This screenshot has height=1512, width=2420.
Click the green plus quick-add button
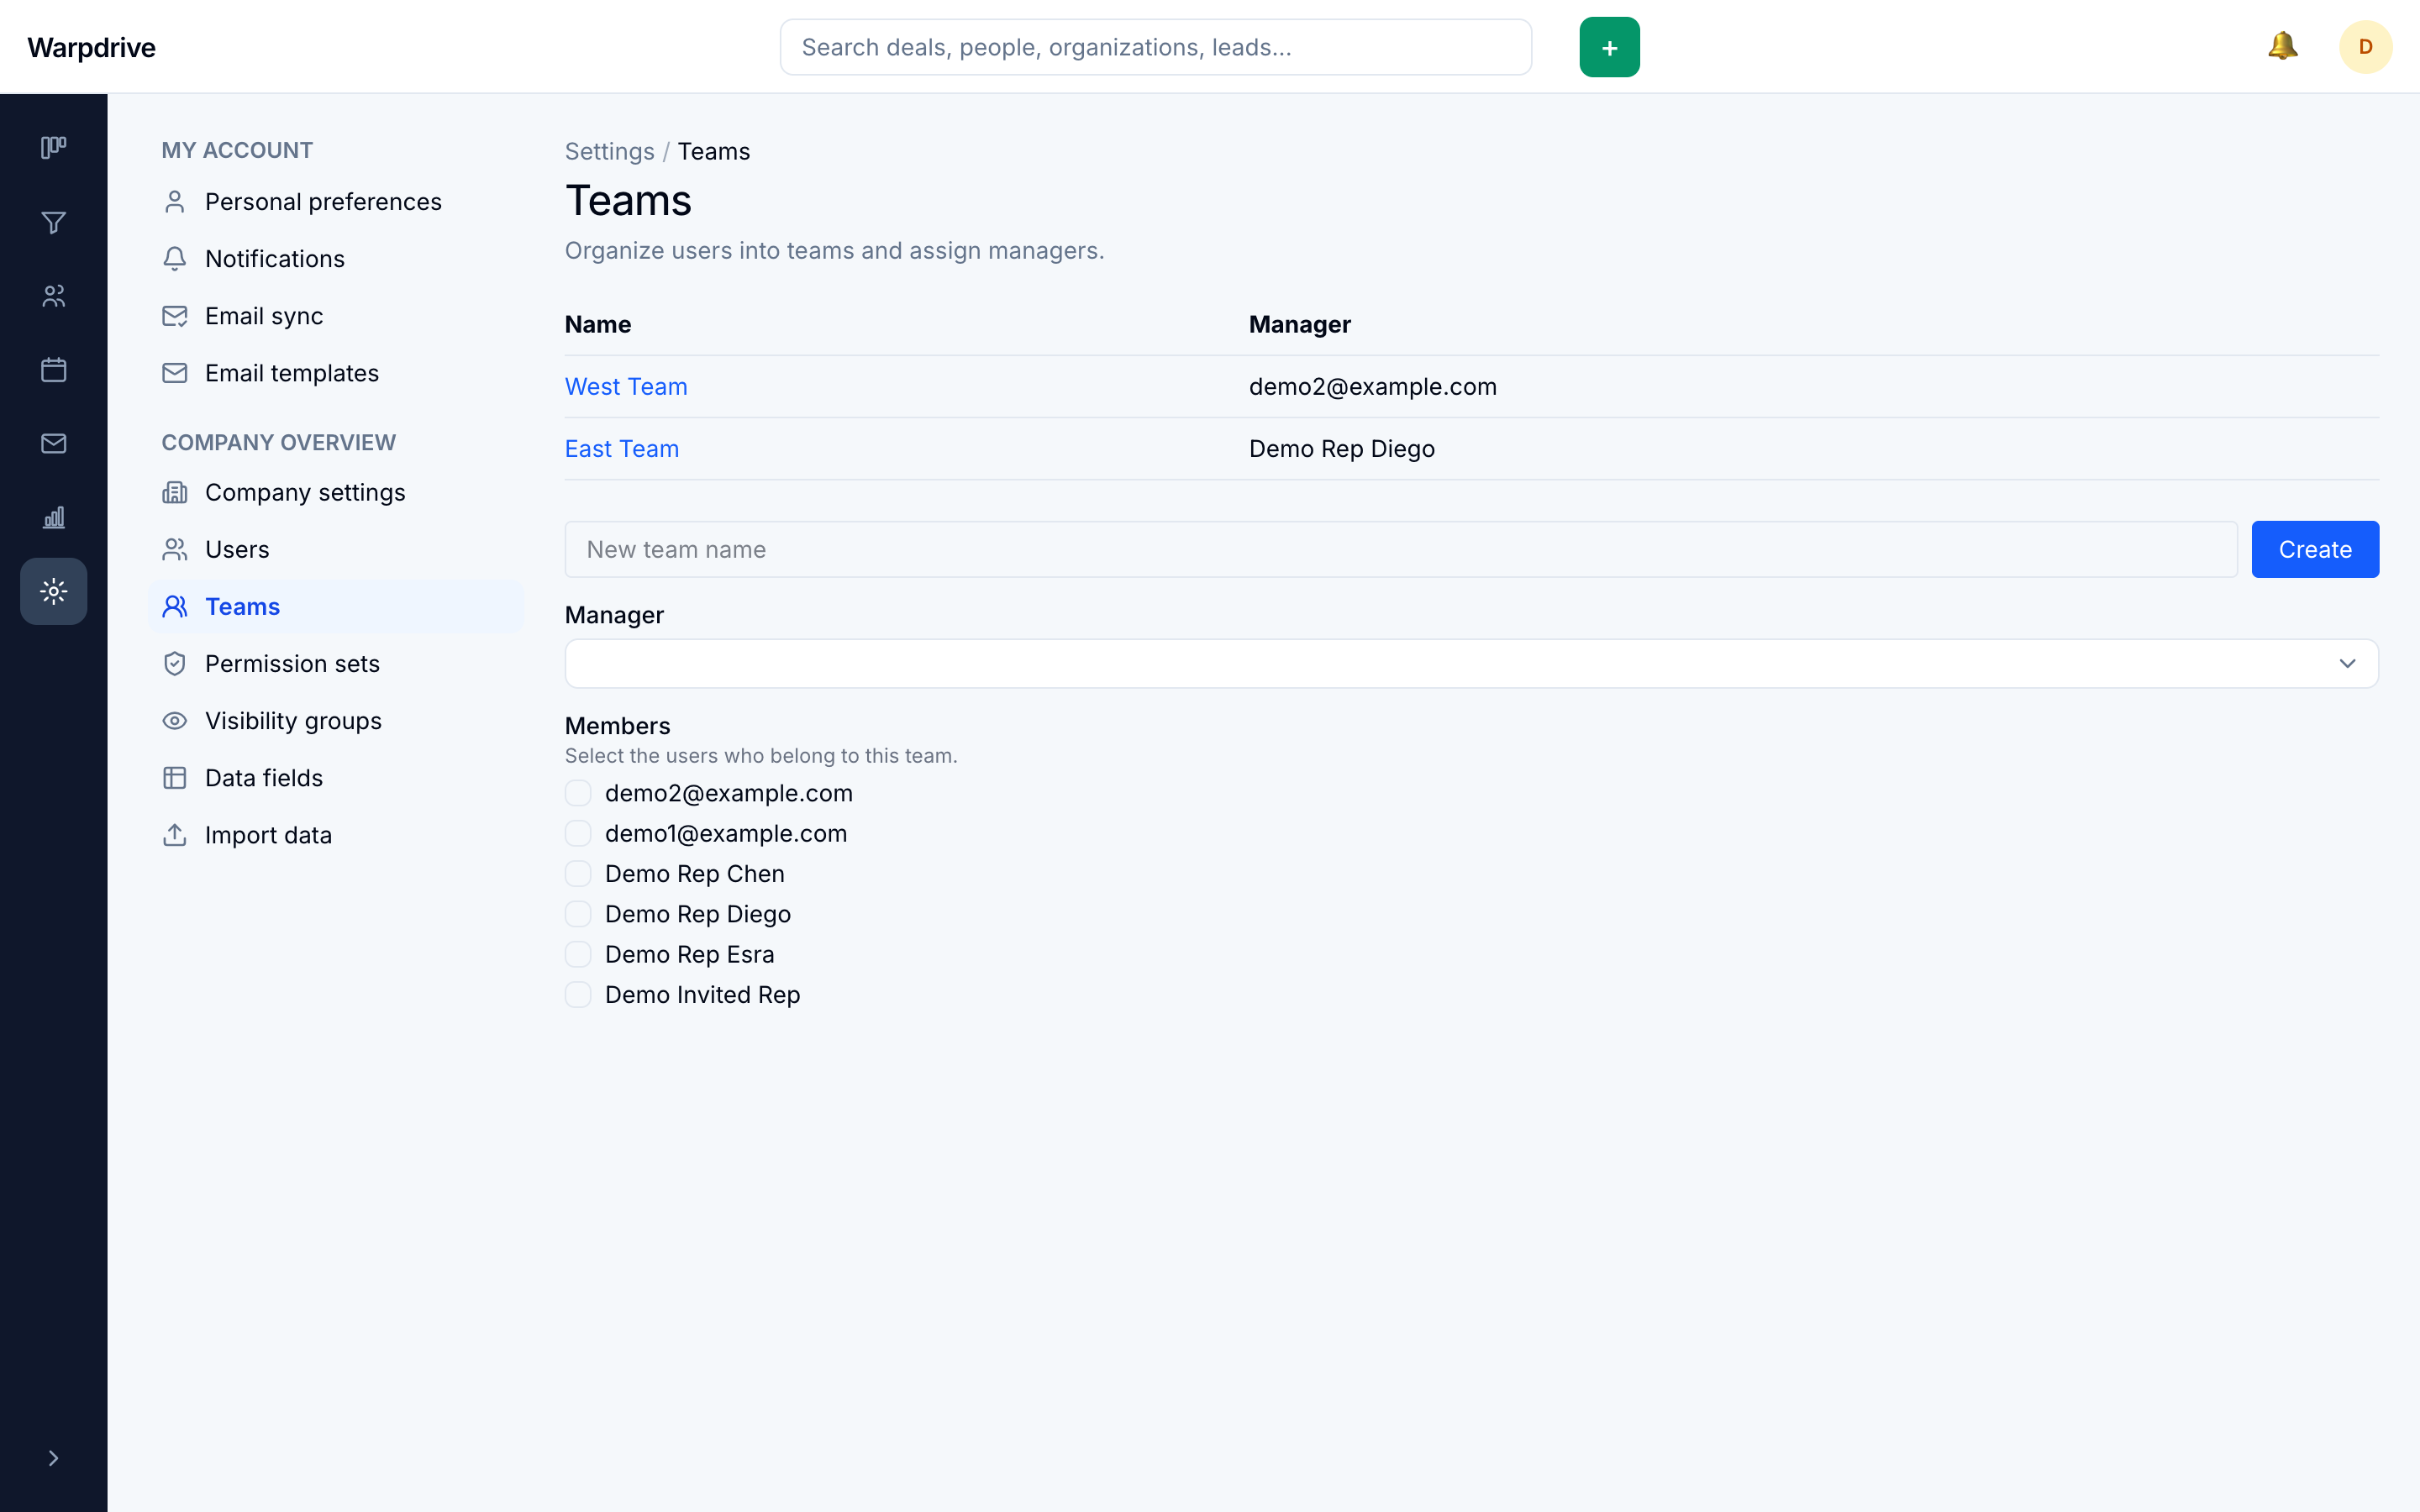[x=1609, y=47]
